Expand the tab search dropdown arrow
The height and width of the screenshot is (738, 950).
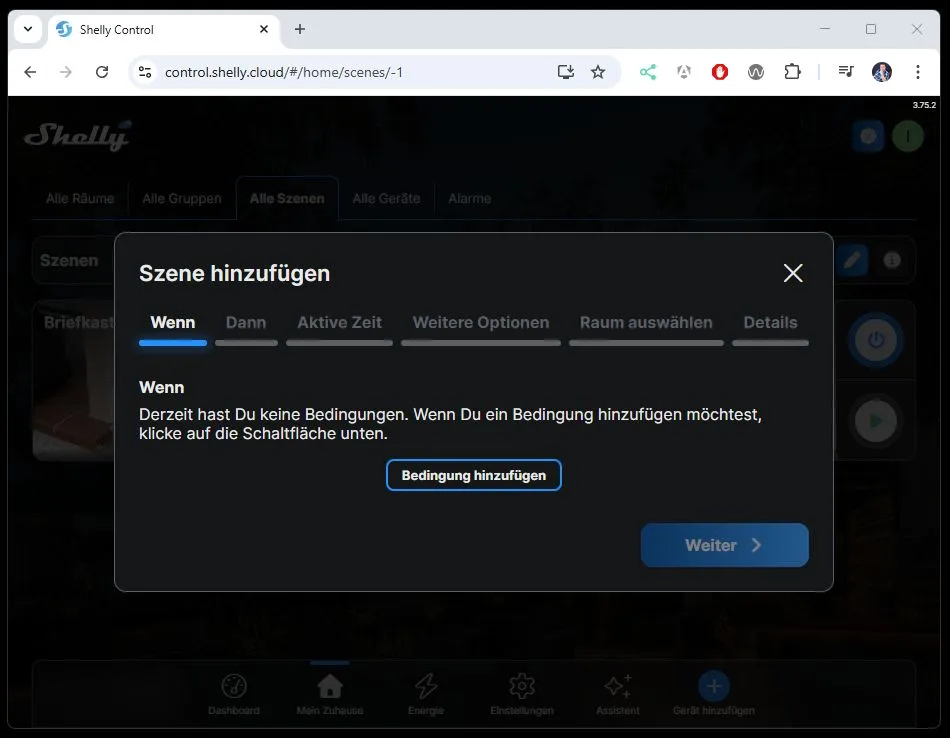tap(28, 29)
